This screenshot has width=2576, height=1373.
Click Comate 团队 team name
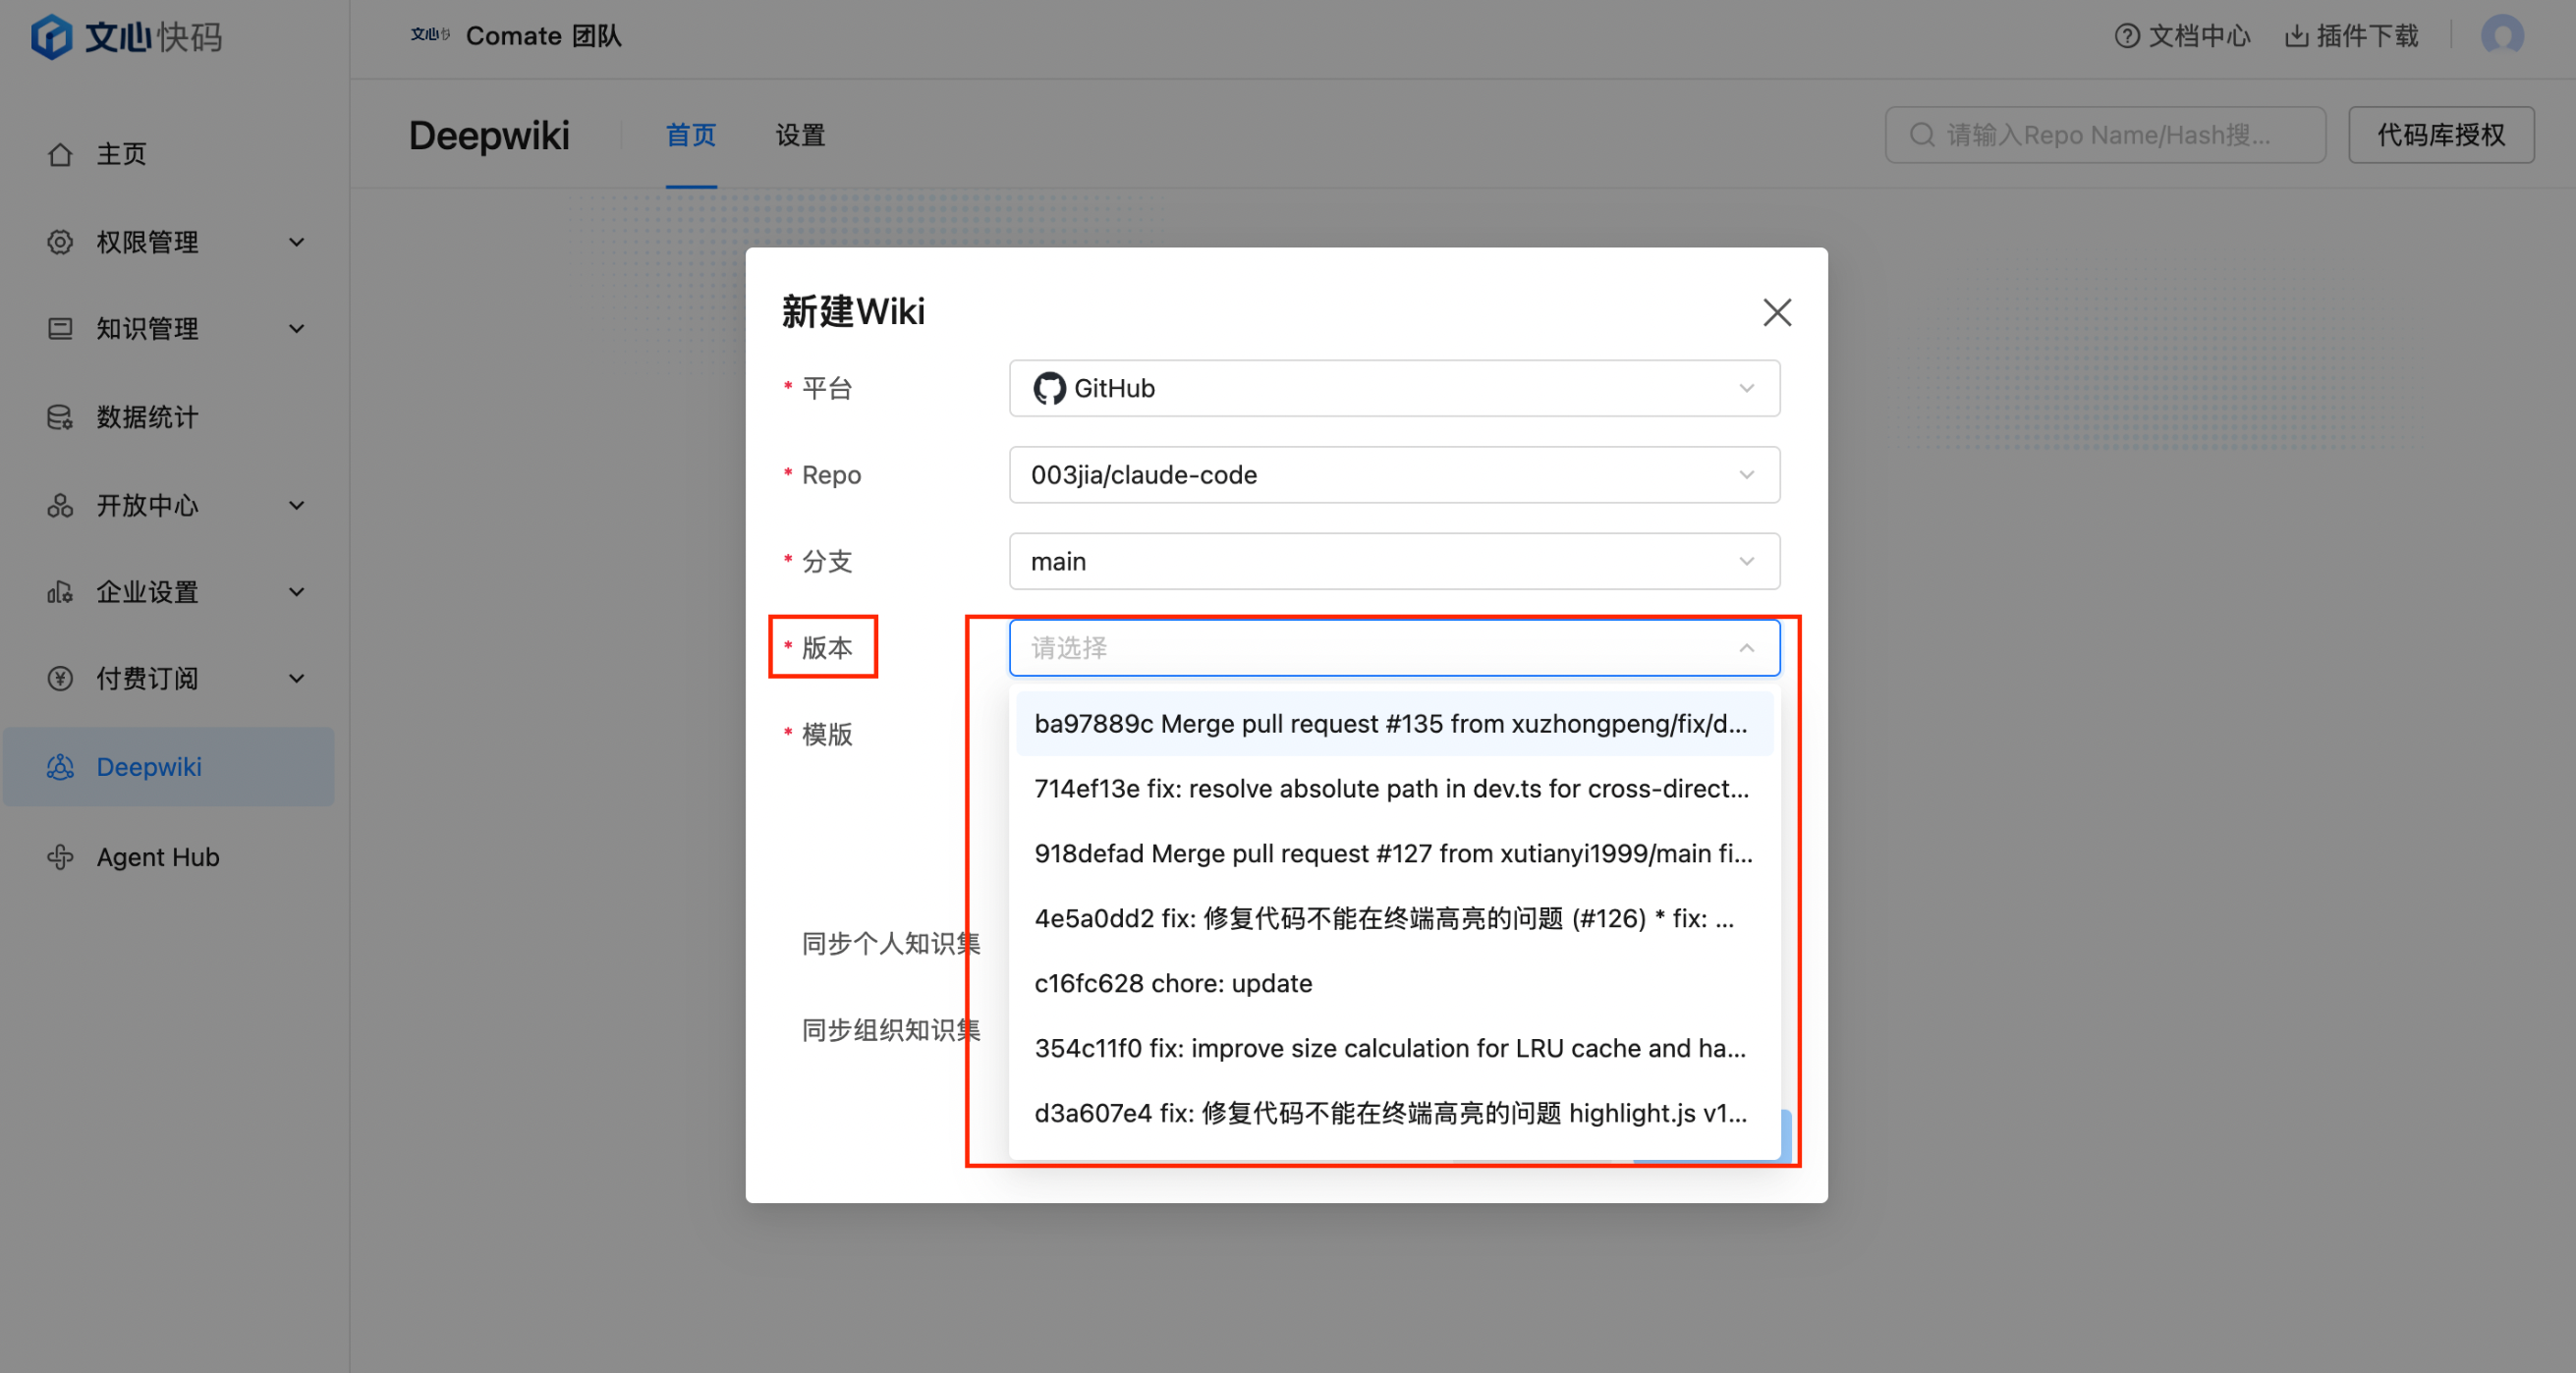(544, 36)
